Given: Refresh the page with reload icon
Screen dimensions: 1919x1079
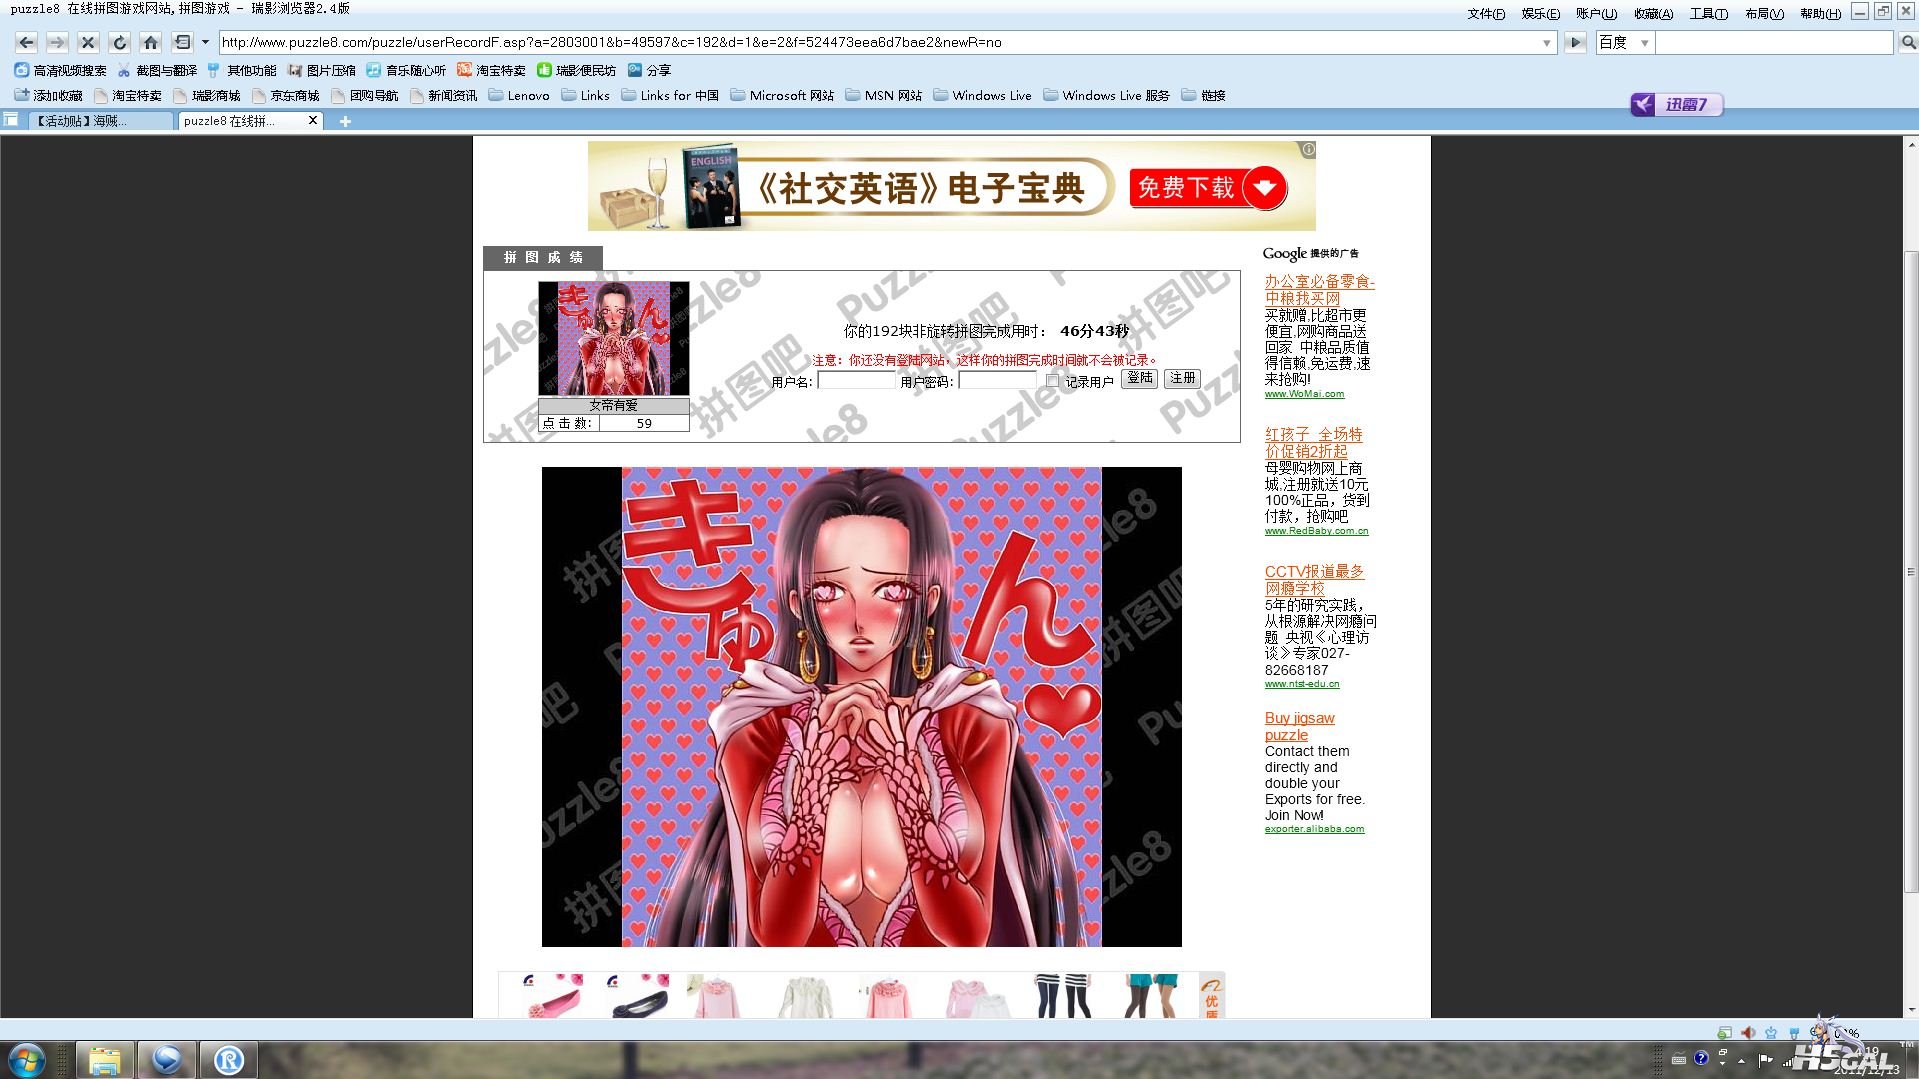Looking at the screenshot, I should pyautogui.click(x=119, y=42).
